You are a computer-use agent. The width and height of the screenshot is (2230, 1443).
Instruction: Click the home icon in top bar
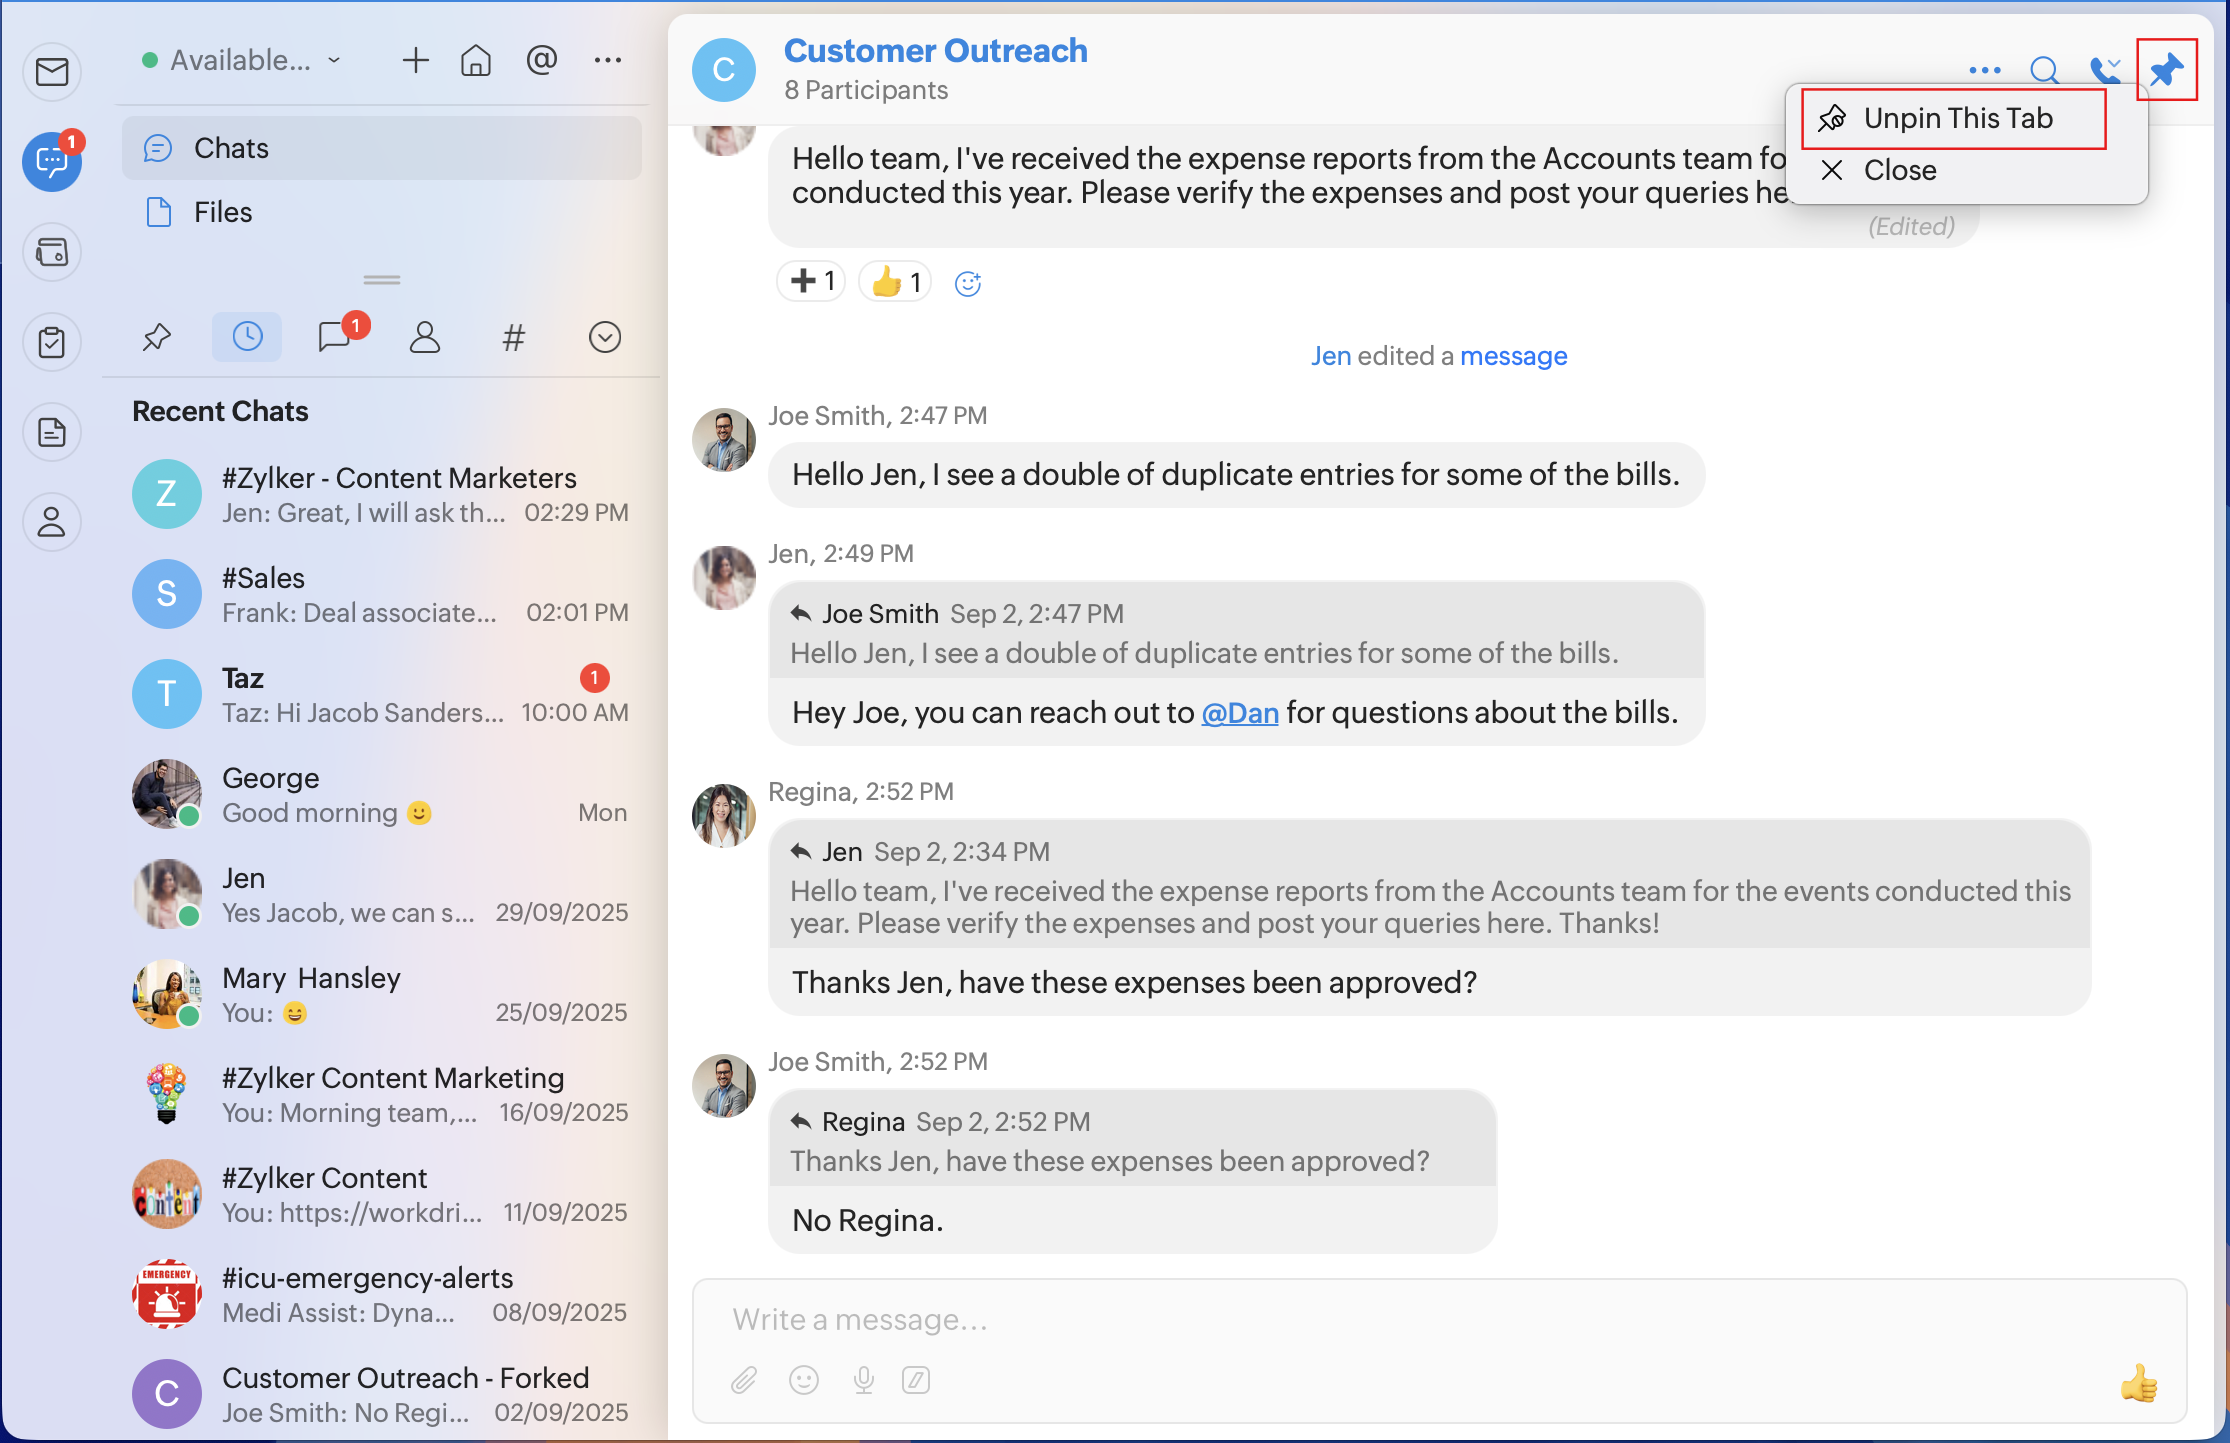coord(475,61)
